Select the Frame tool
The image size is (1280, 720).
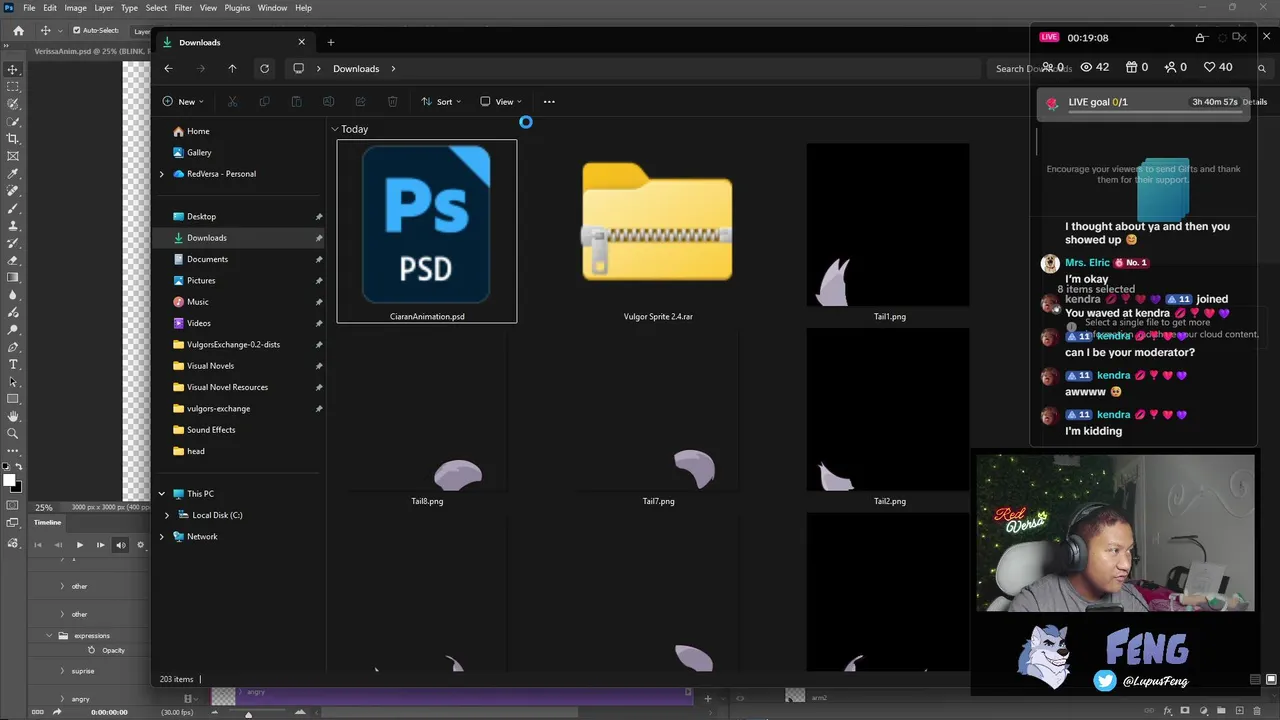point(13,156)
